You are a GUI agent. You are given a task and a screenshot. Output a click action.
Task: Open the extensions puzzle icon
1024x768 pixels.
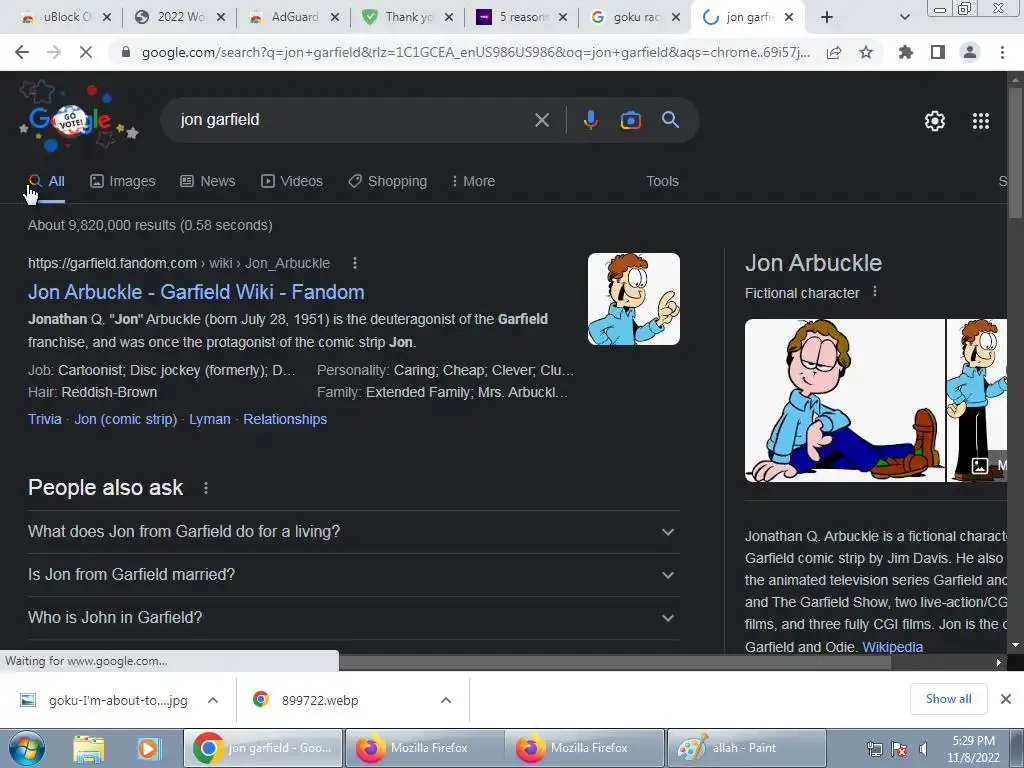click(x=906, y=52)
